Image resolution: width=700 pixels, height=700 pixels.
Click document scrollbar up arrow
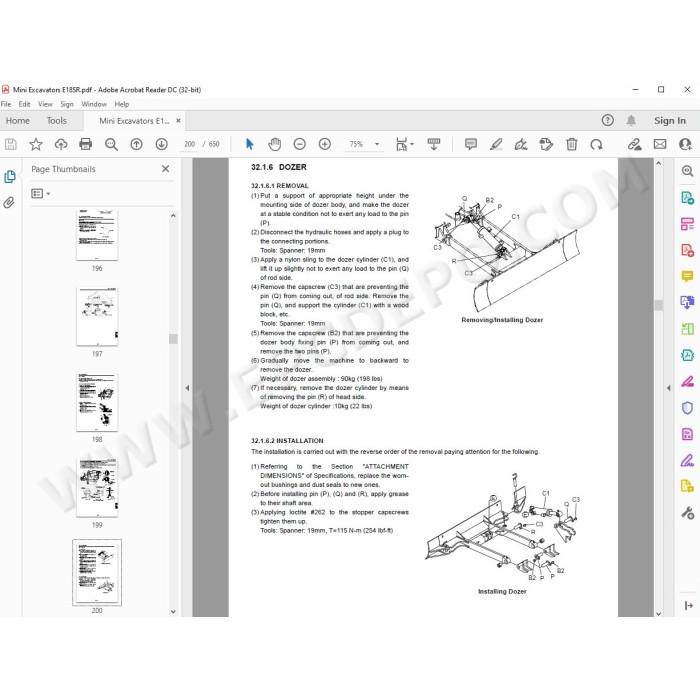click(658, 164)
